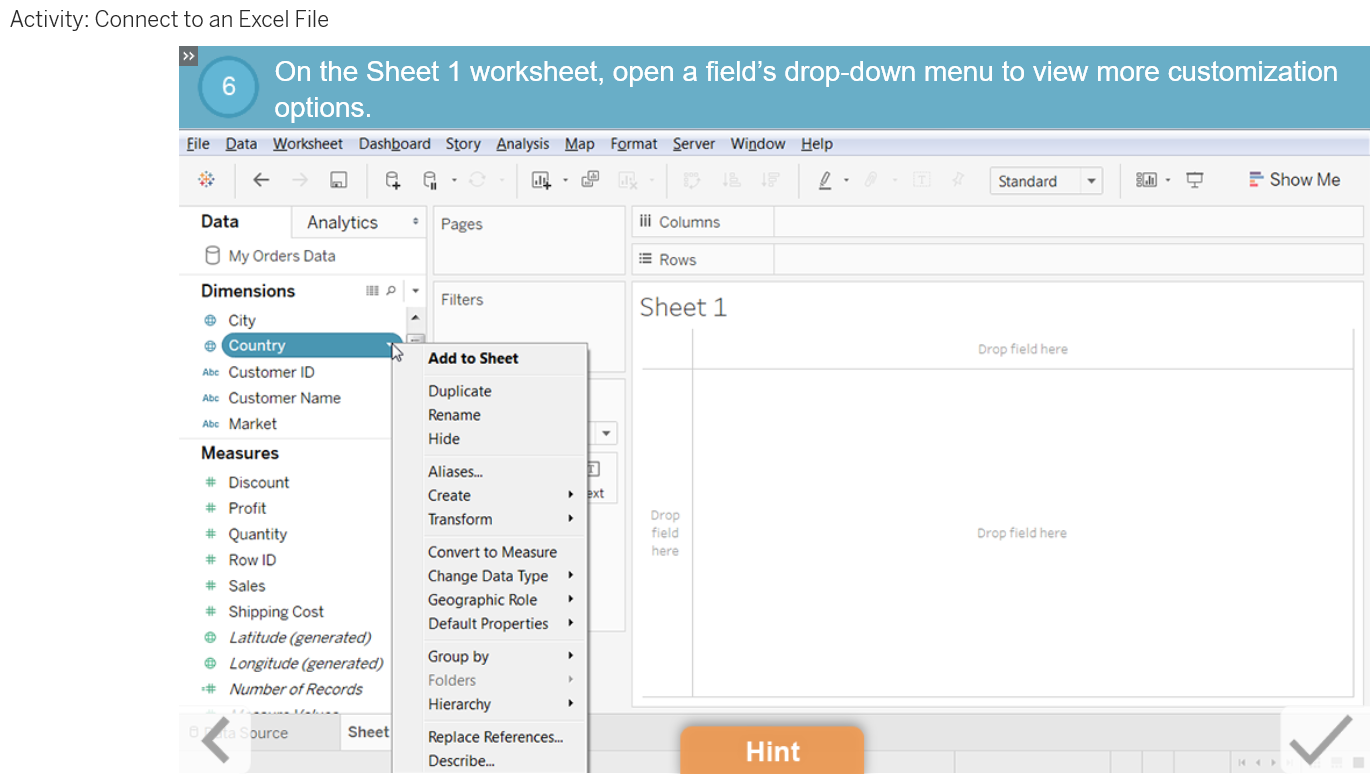The image size is (1370, 775).
Task: Click the checkmark complete icon
Action: (x=1321, y=741)
